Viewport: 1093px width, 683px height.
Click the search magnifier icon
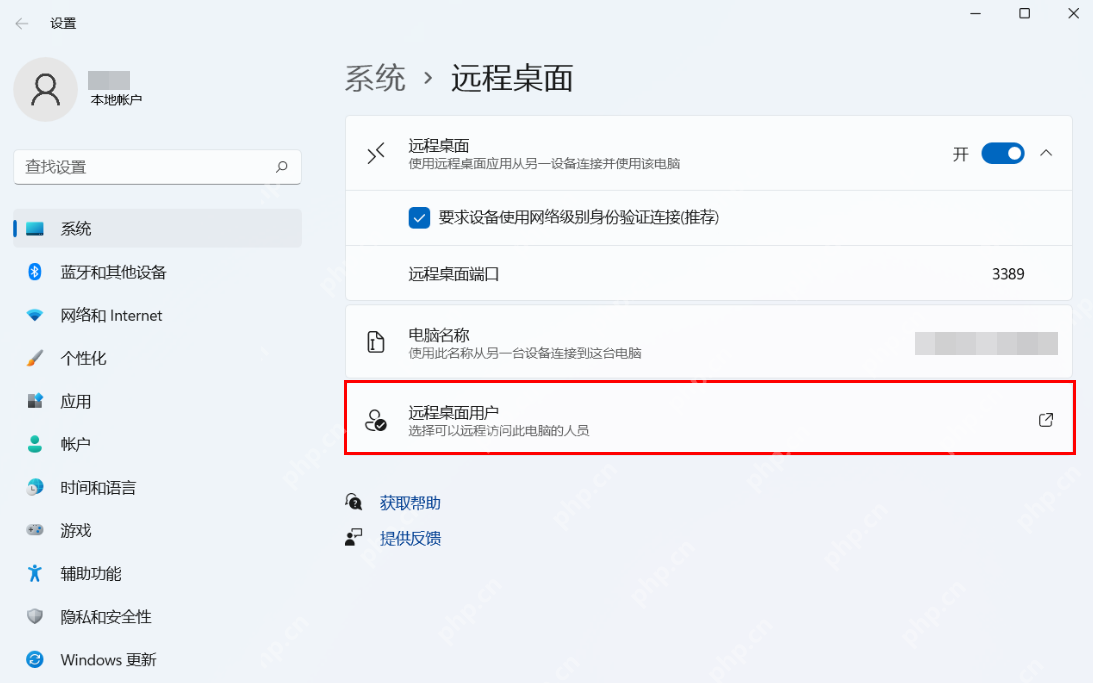pyautogui.click(x=282, y=167)
